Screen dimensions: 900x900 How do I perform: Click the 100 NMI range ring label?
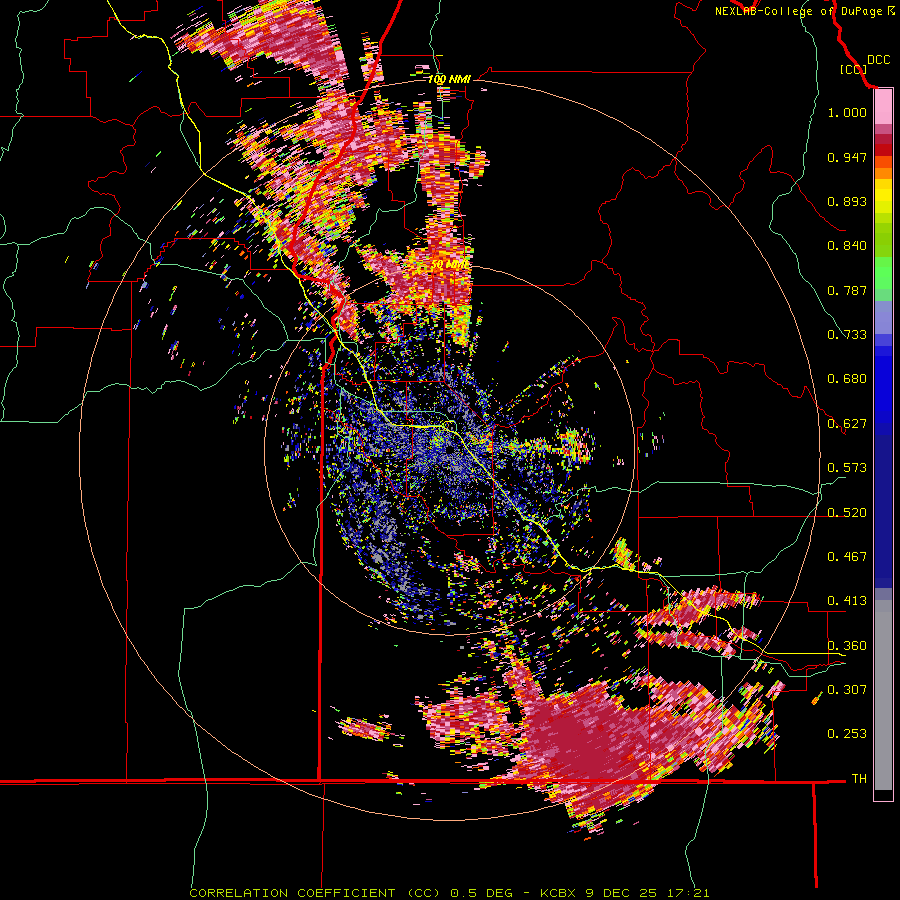coord(449,79)
